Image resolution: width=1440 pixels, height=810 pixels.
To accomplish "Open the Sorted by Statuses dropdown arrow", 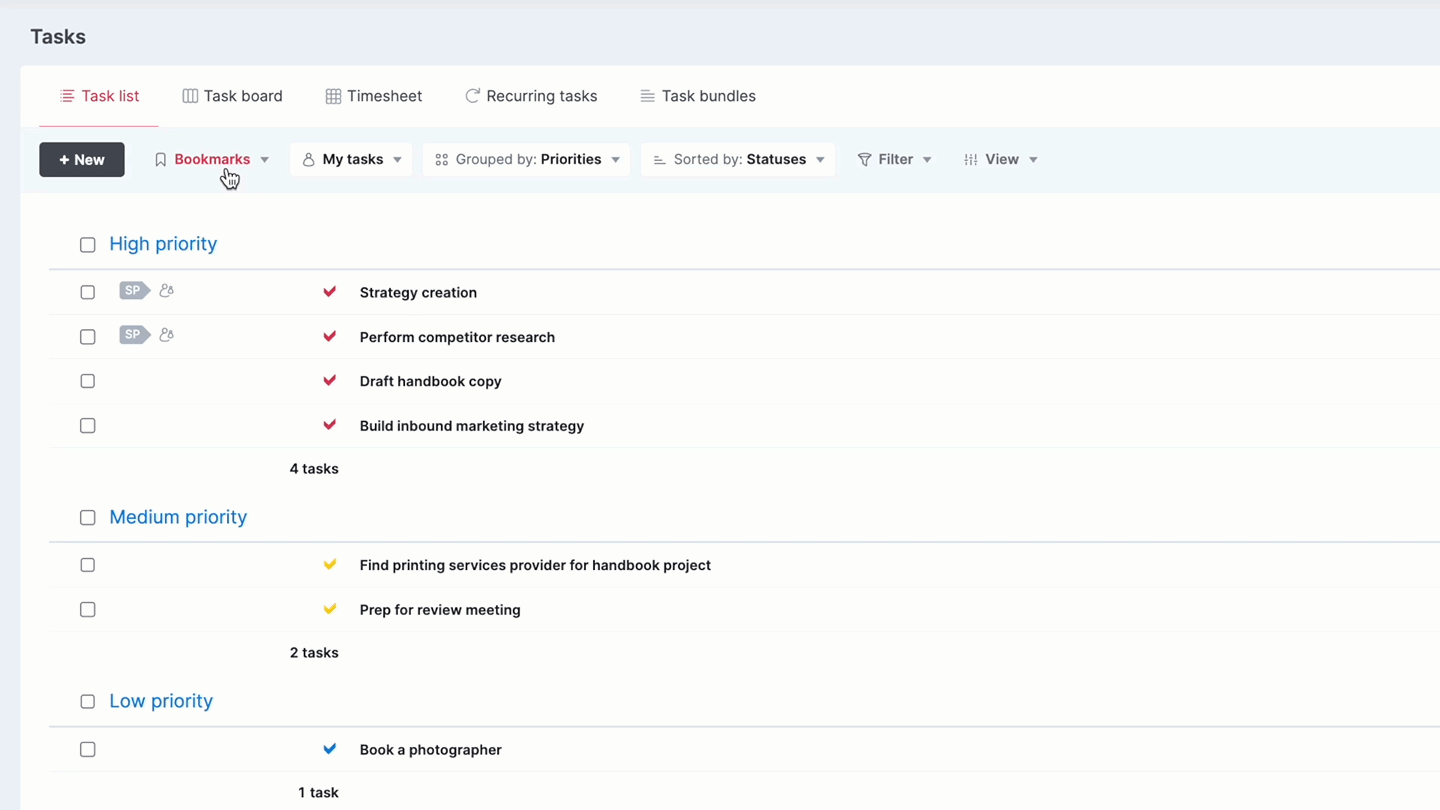I will [820, 160].
